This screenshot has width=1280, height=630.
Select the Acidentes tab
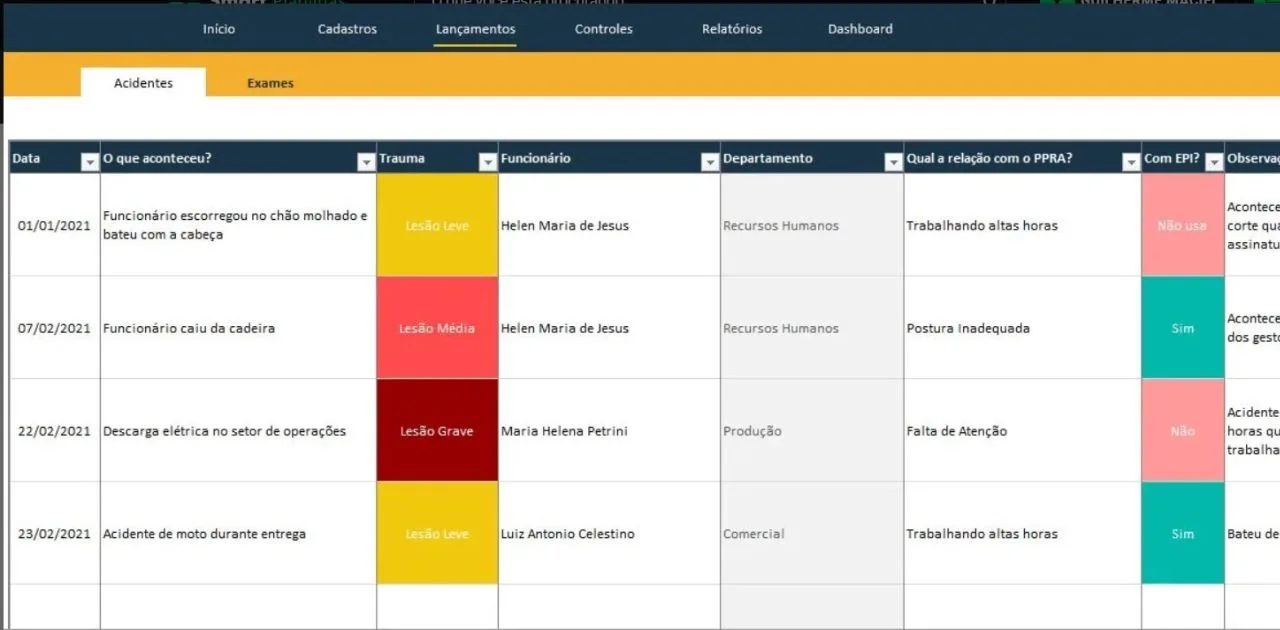(x=143, y=83)
